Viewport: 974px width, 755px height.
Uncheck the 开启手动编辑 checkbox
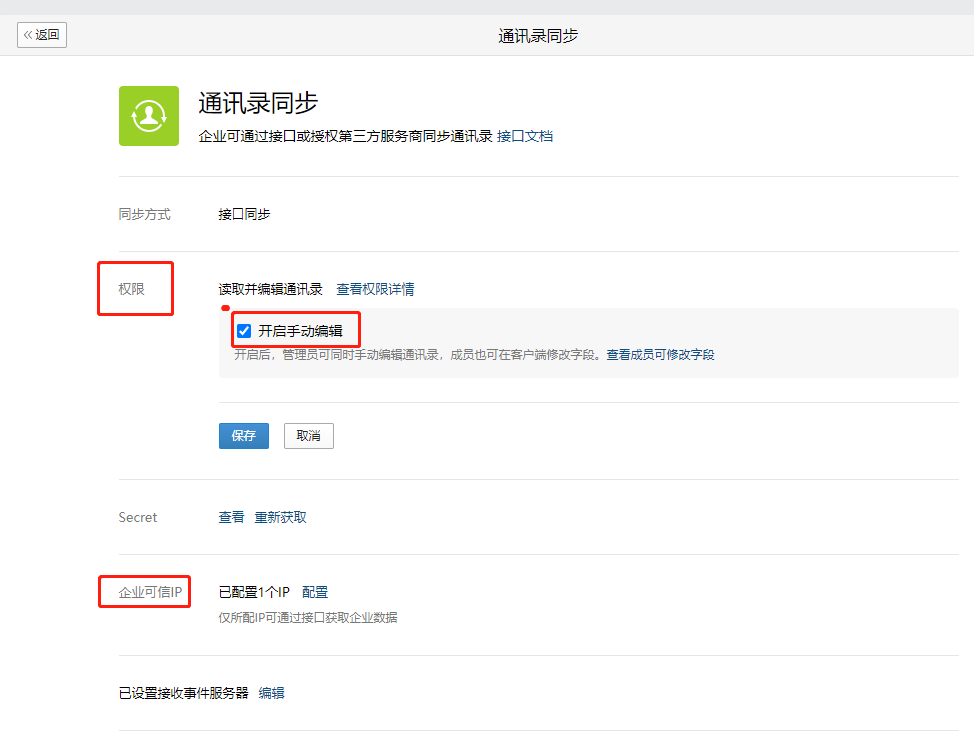coord(244,331)
